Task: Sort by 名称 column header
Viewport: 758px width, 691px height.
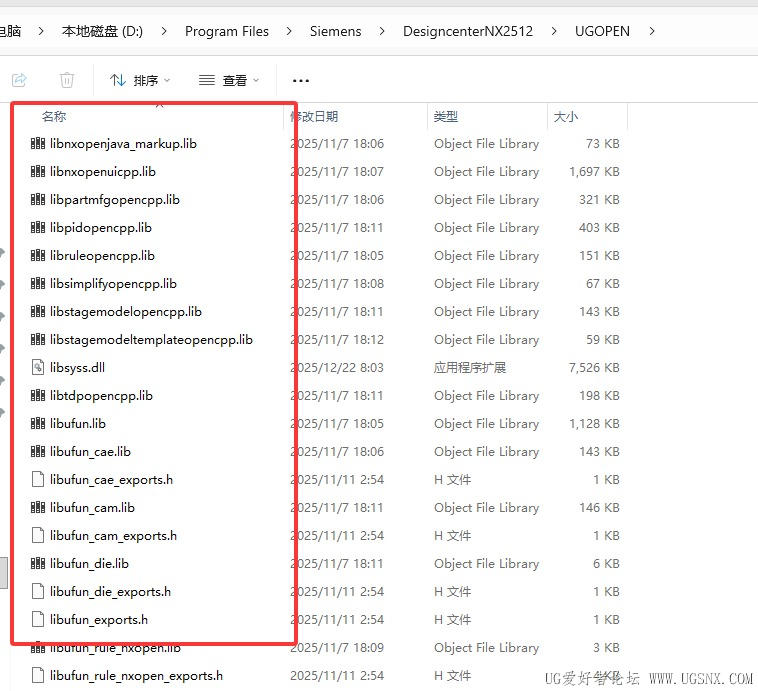Action: pos(54,117)
